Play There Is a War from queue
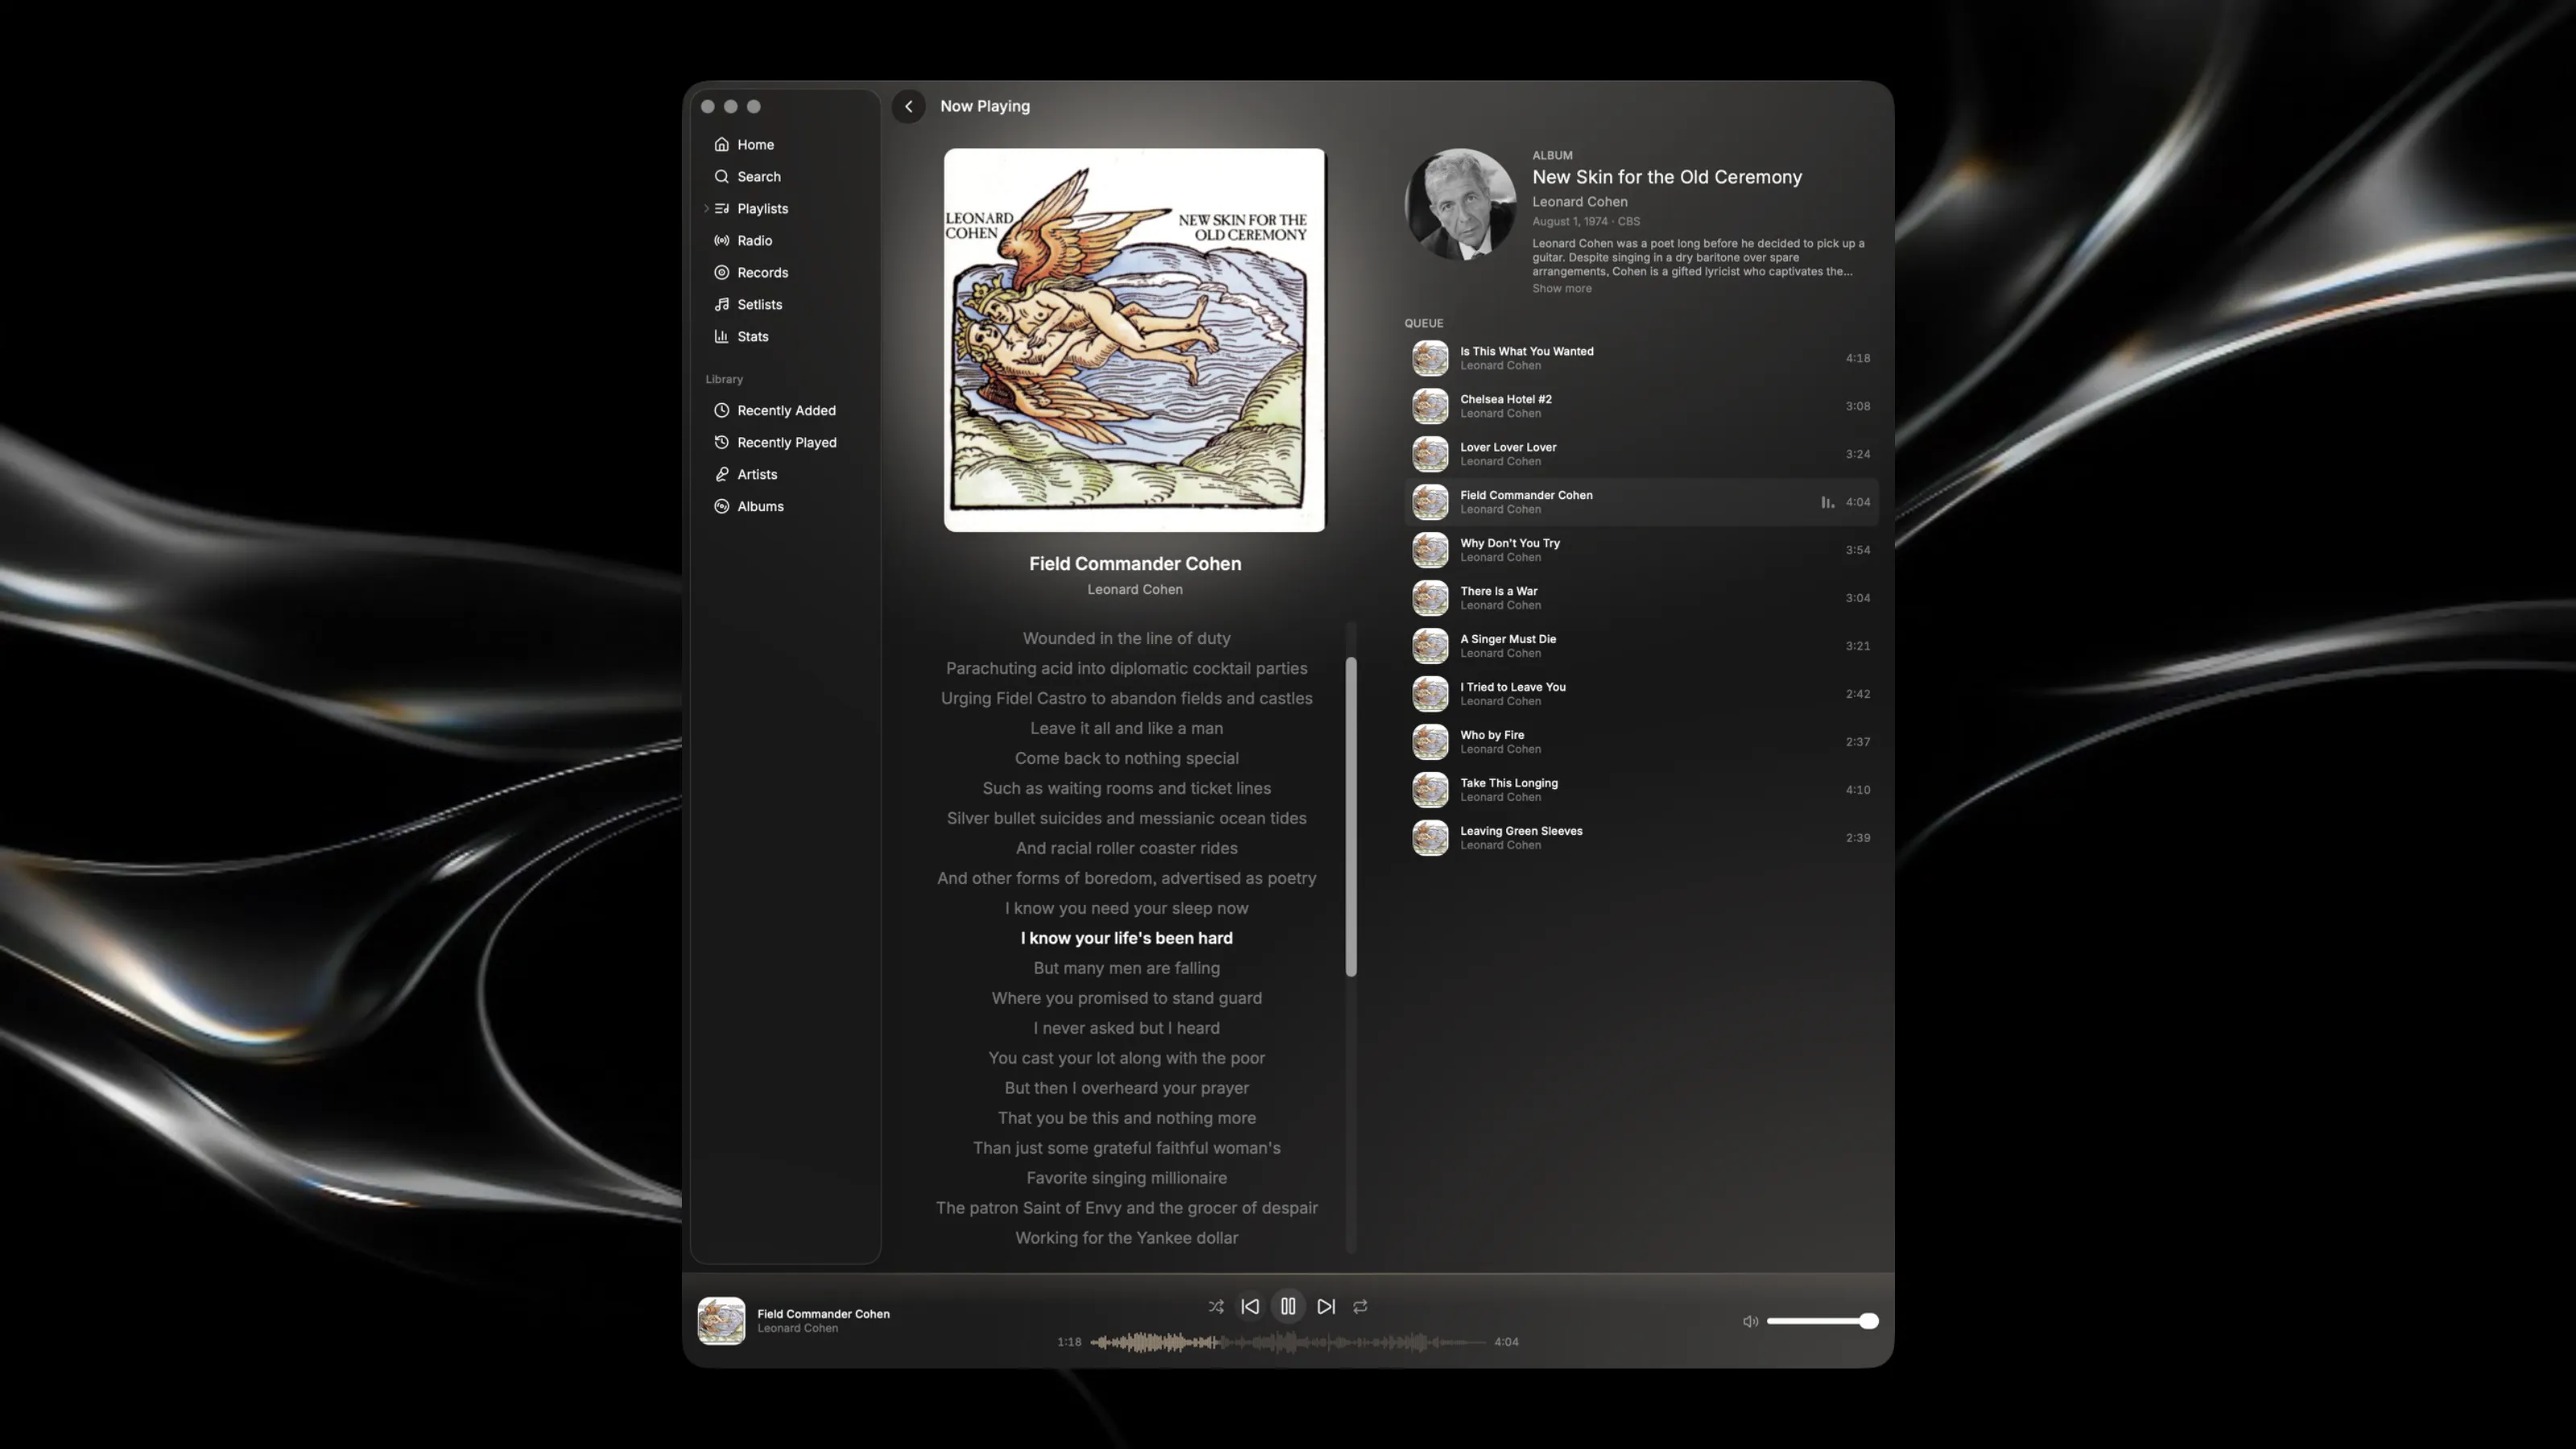The image size is (2576, 1449). pyautogui.click(x=1641, y=598)
